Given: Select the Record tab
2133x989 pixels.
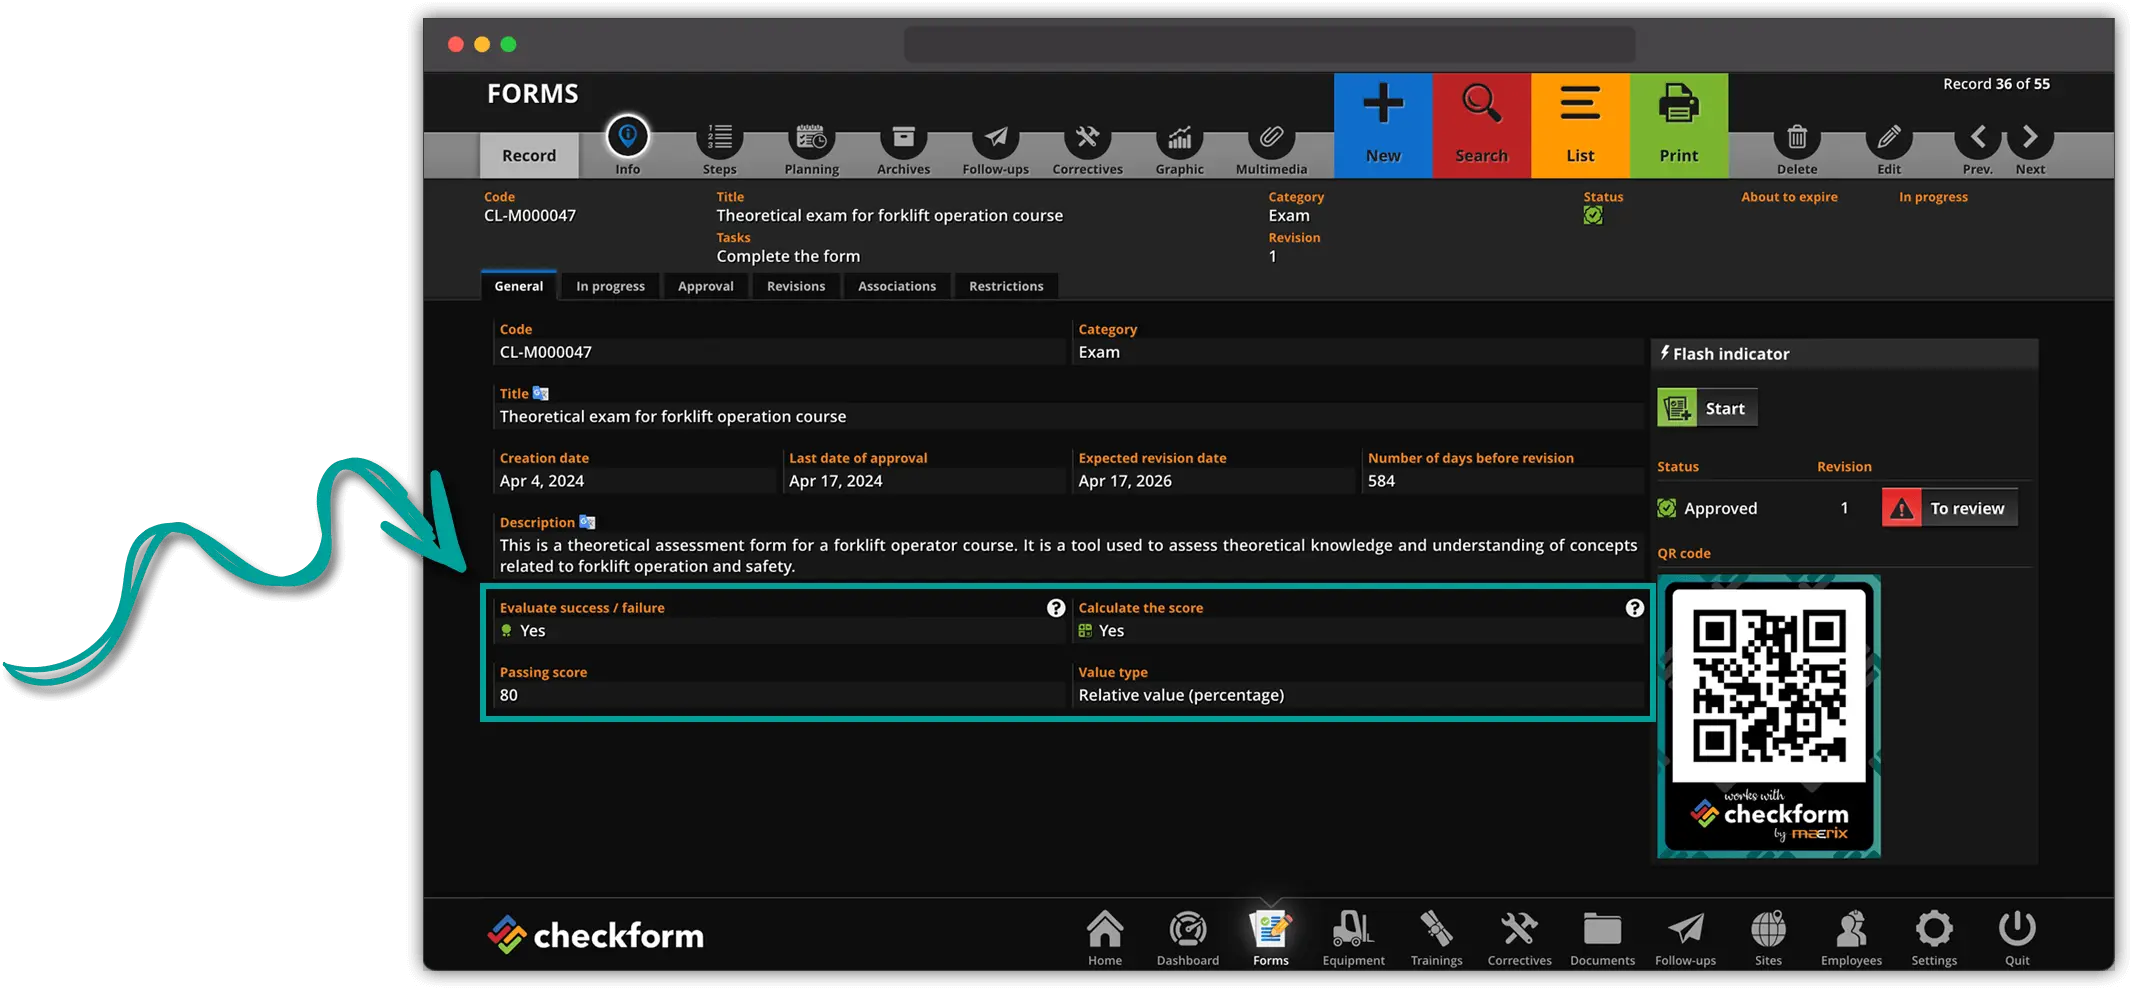Looking at the screenshot, I should 529,155.
